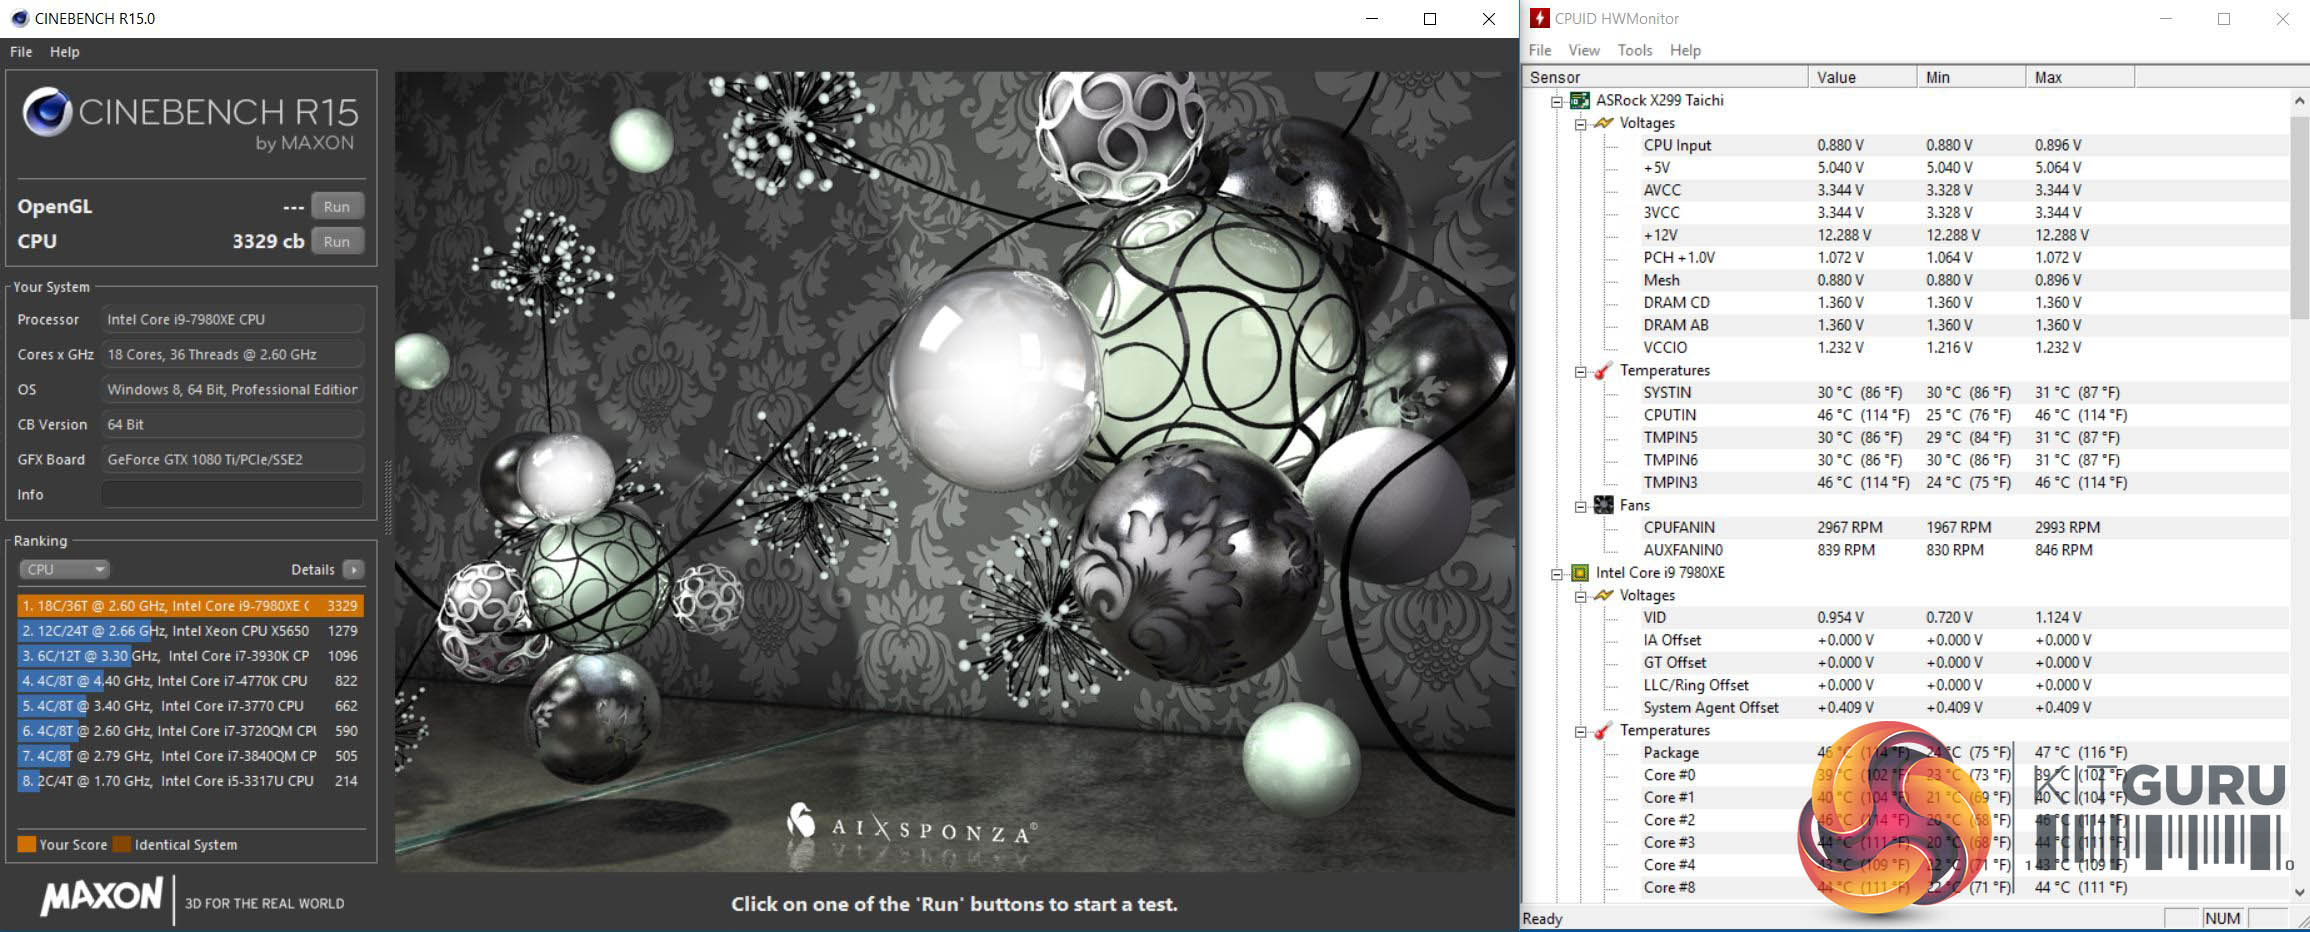Click the Temperatures thermometer icon under Intel Core i9
Image resolution: width=2310 pixels, height=932 pixels.
pos(1604,730)
